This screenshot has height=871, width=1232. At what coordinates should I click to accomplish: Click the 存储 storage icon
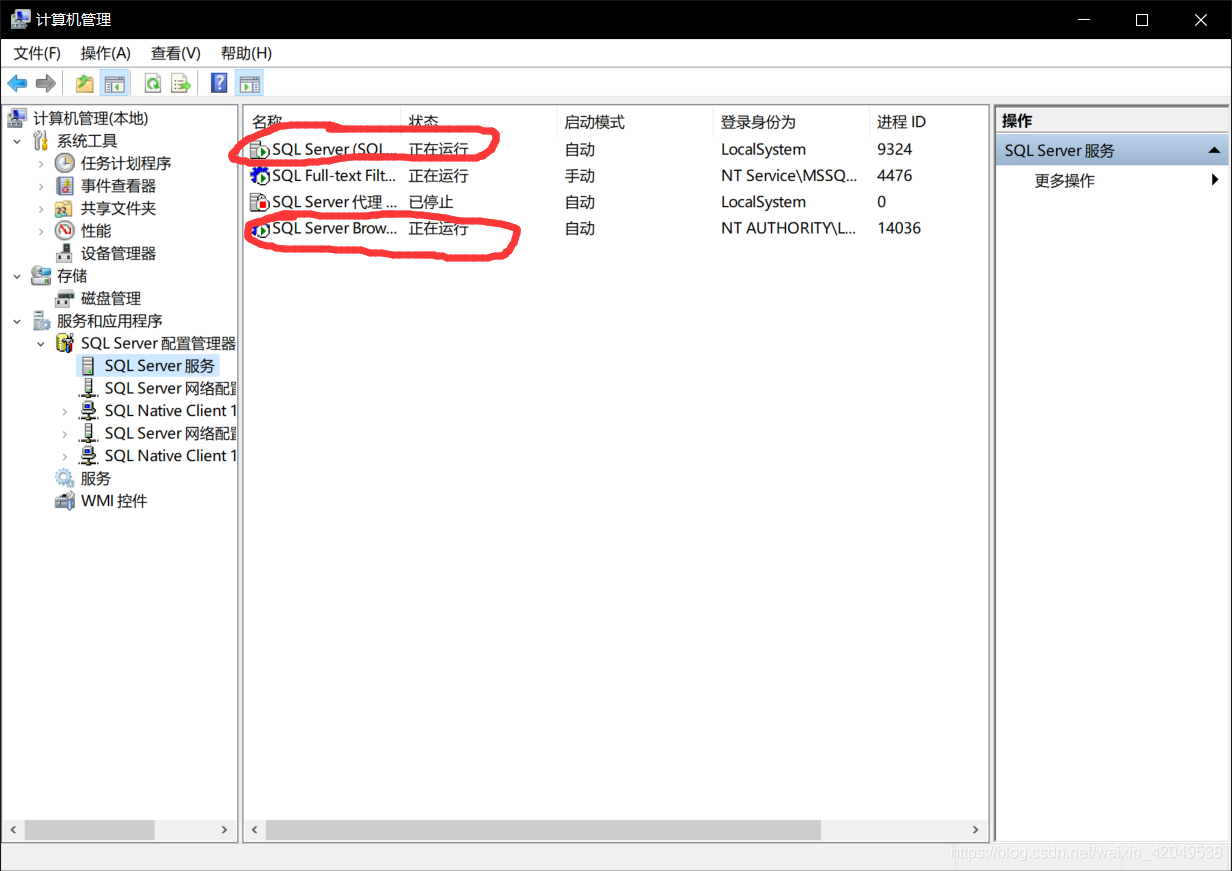pos(41,276)
